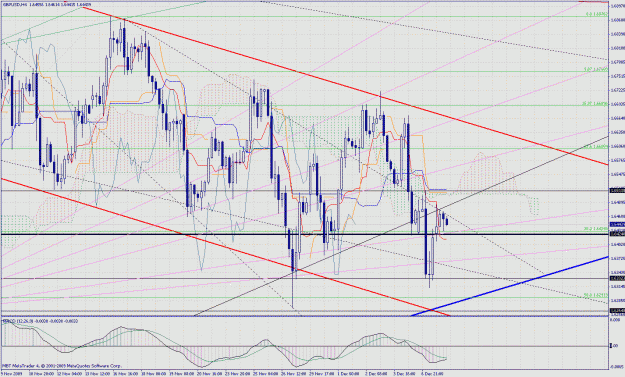This screenshot has height=377, width=625.
Task: Click the '26 Nov 12:00' time axis label
Action: pos(293,374)
